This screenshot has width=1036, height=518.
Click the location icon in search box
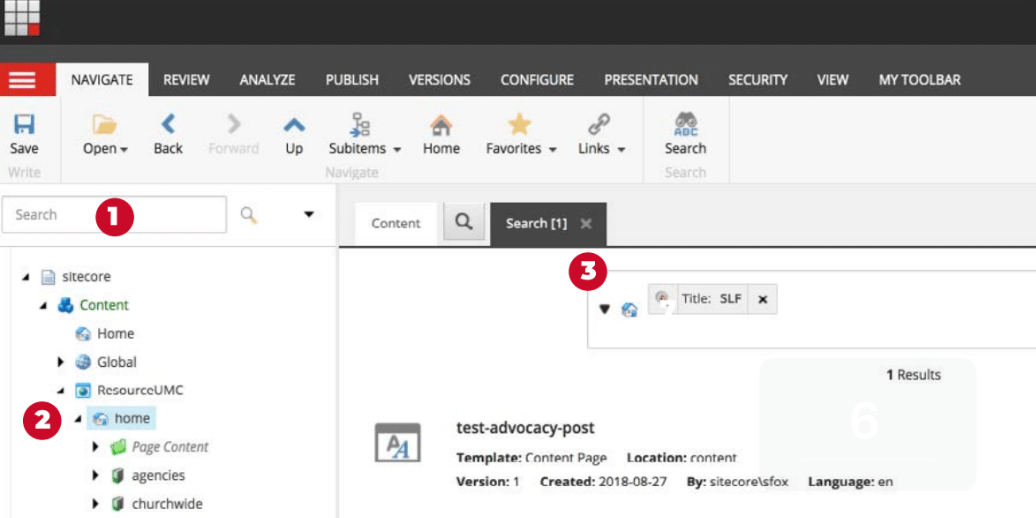pos(630,309)
